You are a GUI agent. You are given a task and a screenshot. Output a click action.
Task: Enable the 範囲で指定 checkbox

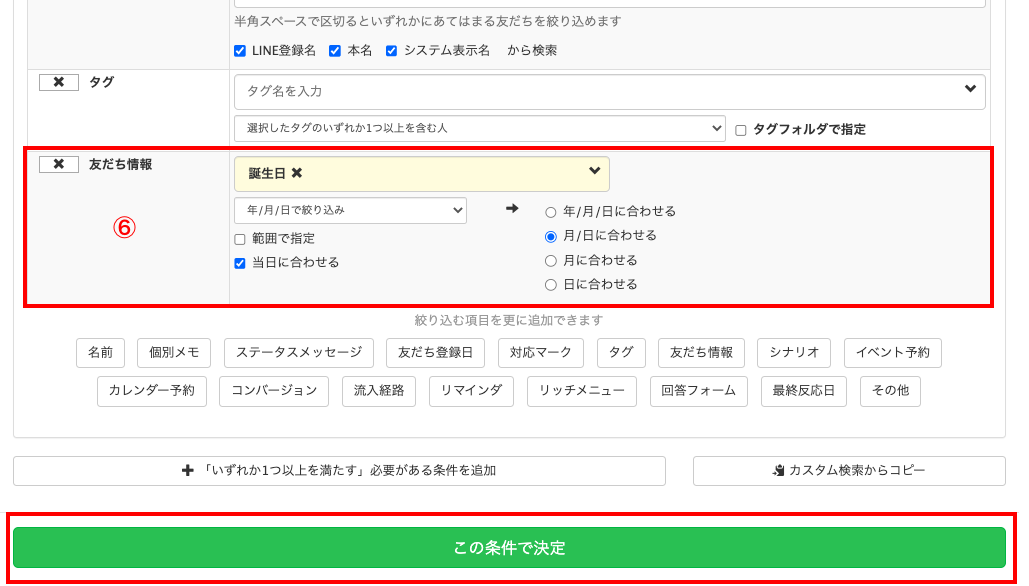240,238
